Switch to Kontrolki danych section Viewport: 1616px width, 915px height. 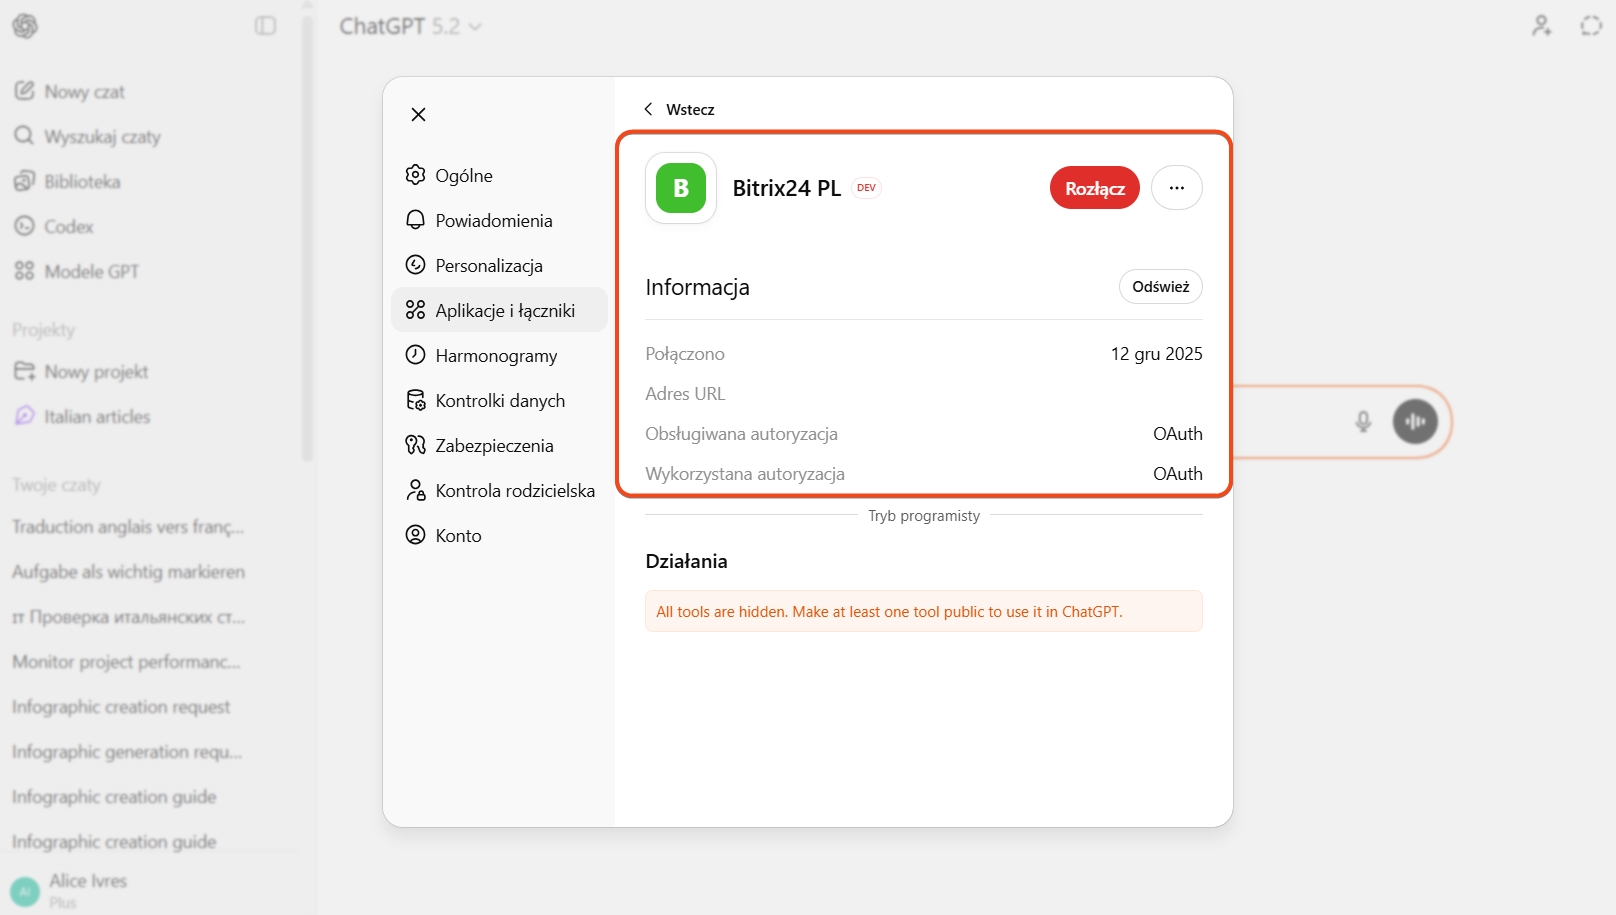point(498,401)
